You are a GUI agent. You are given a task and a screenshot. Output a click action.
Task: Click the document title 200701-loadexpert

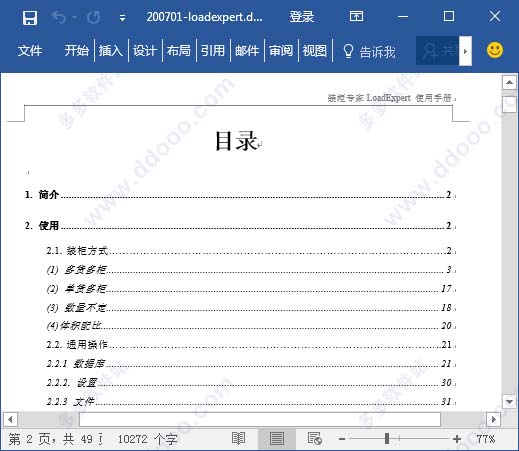(204, 17)
